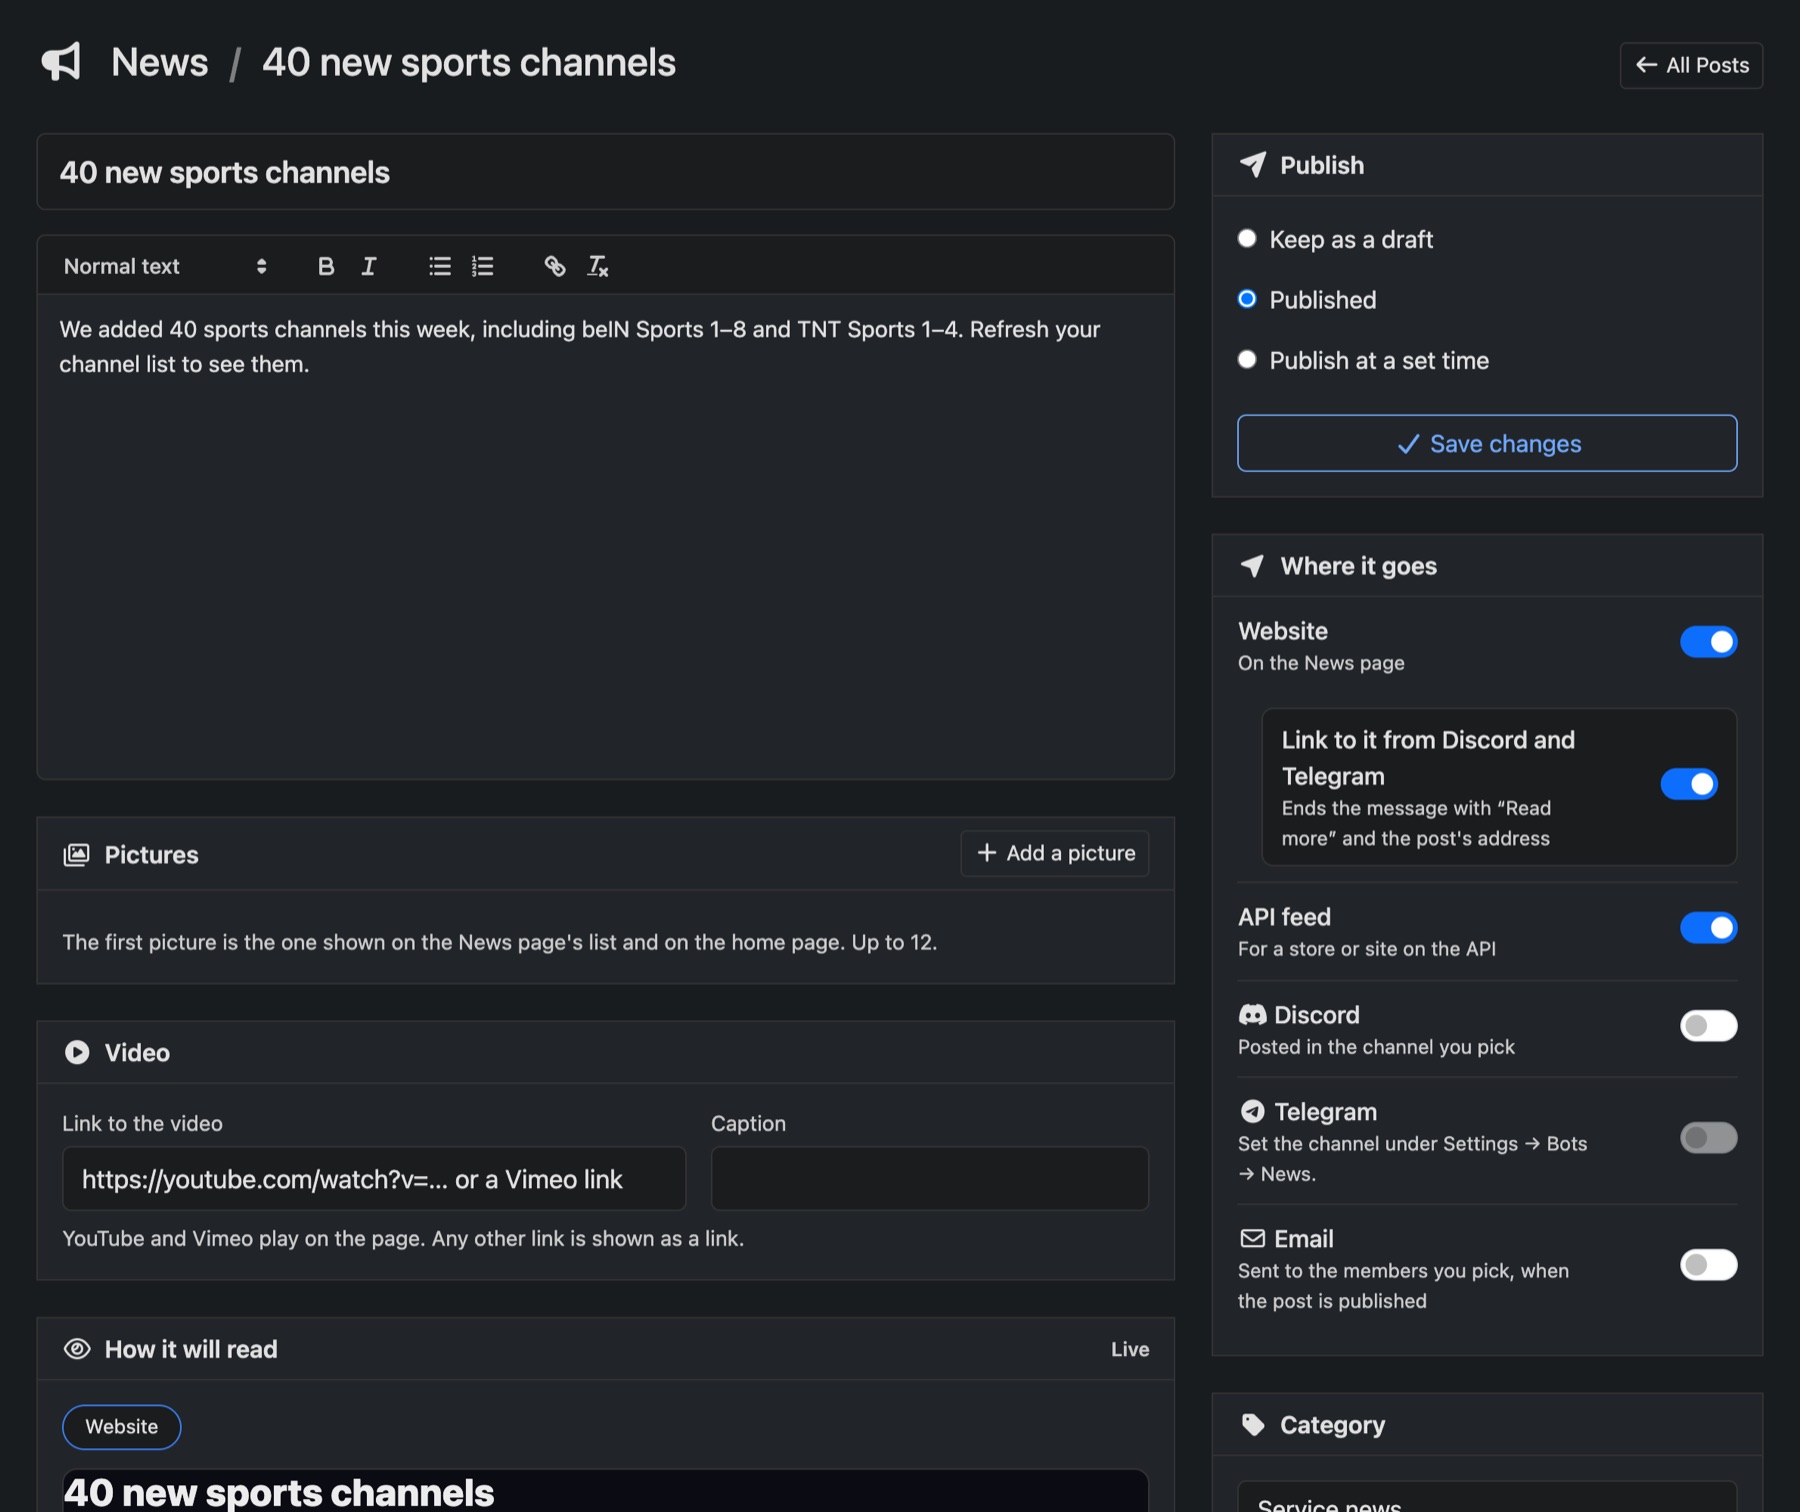Insert a numbered list
Image resolution: width=1800 pixels, height=1512 pixels.
[483, 266]
